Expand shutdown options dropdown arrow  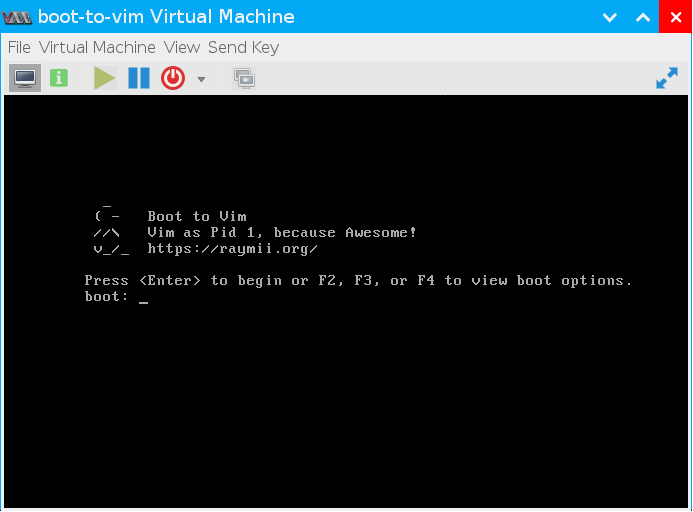point(201,79)
